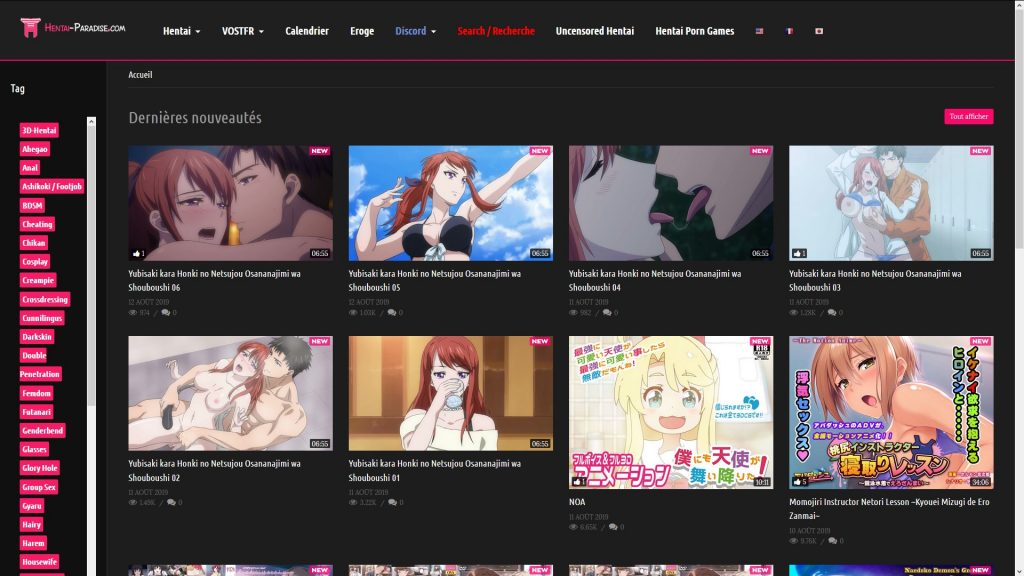Click the views eye icon under Shouboushi 06
Screen dimensions: 1024x576
click(x=133, y=312)
